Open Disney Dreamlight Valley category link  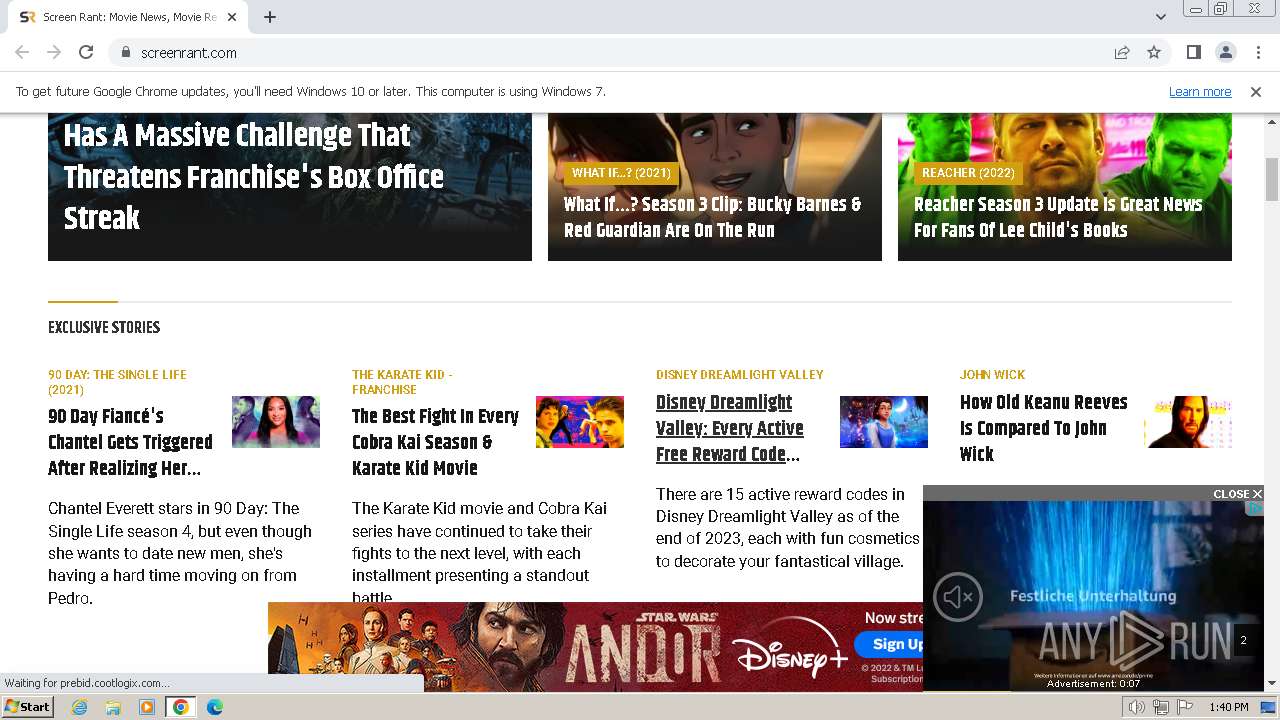click(740, 375)
